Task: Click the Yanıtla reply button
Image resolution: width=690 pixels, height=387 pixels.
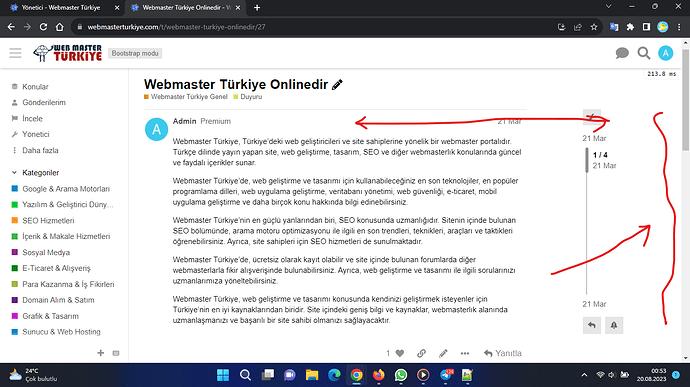Action: [x=503, y=353]
